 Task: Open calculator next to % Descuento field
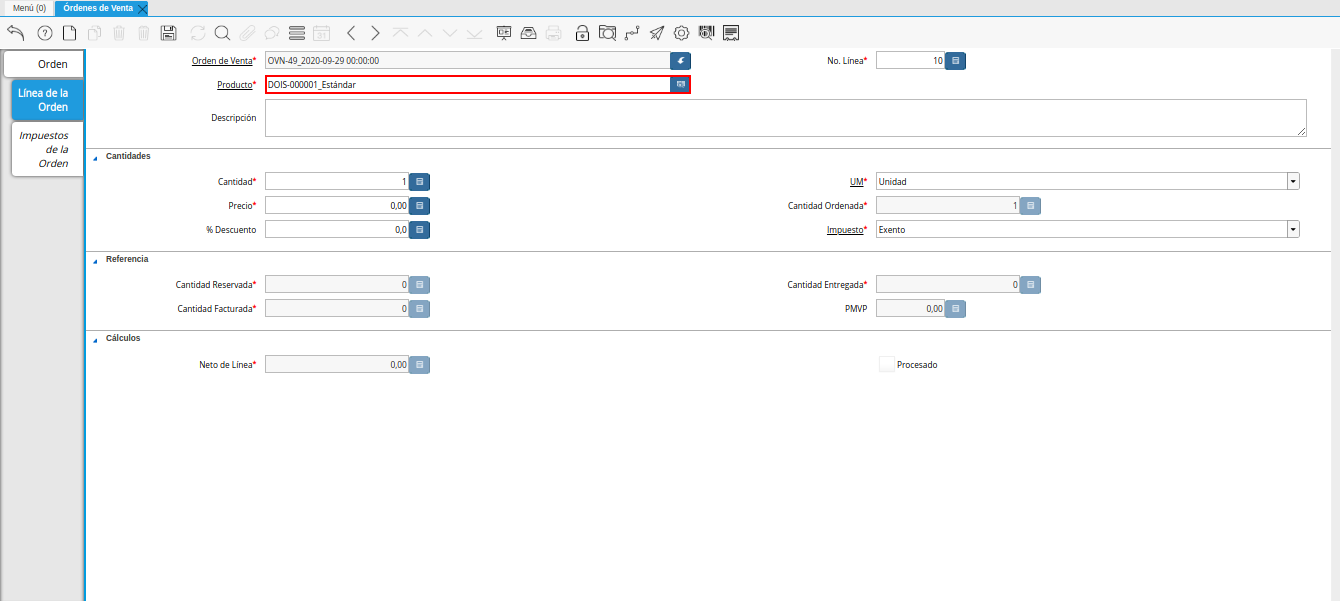(x=420, y=230)
